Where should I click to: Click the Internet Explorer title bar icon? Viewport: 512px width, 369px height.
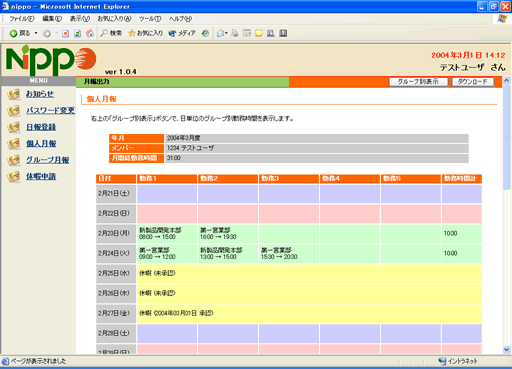pos(5,6)
